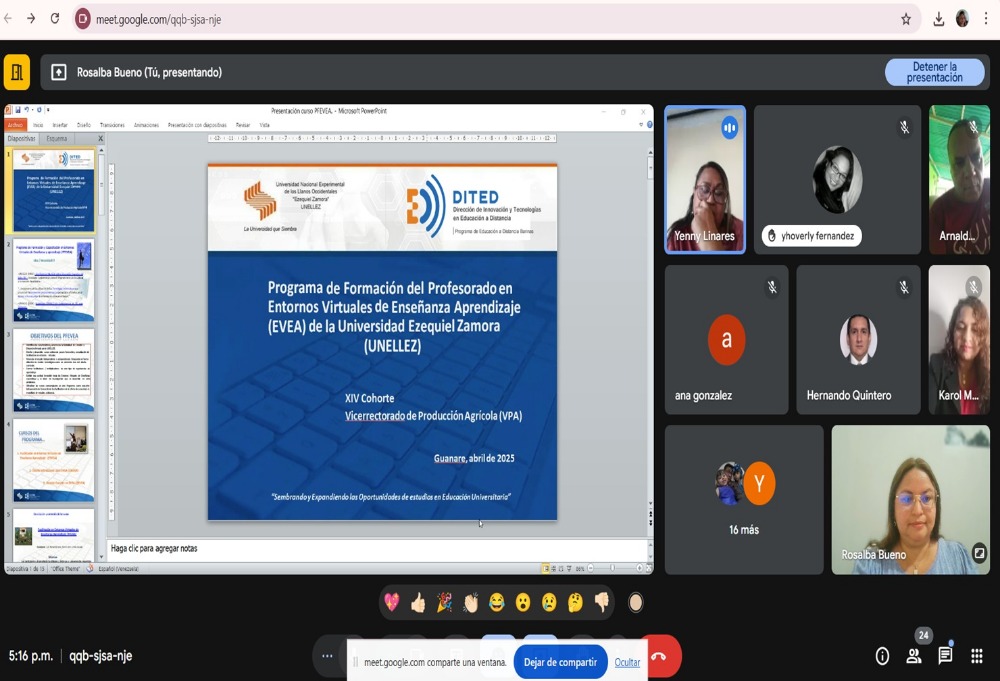1000x681 pixels.
Task: Change the emoji skin tone selector
Action: pos(635,602)
